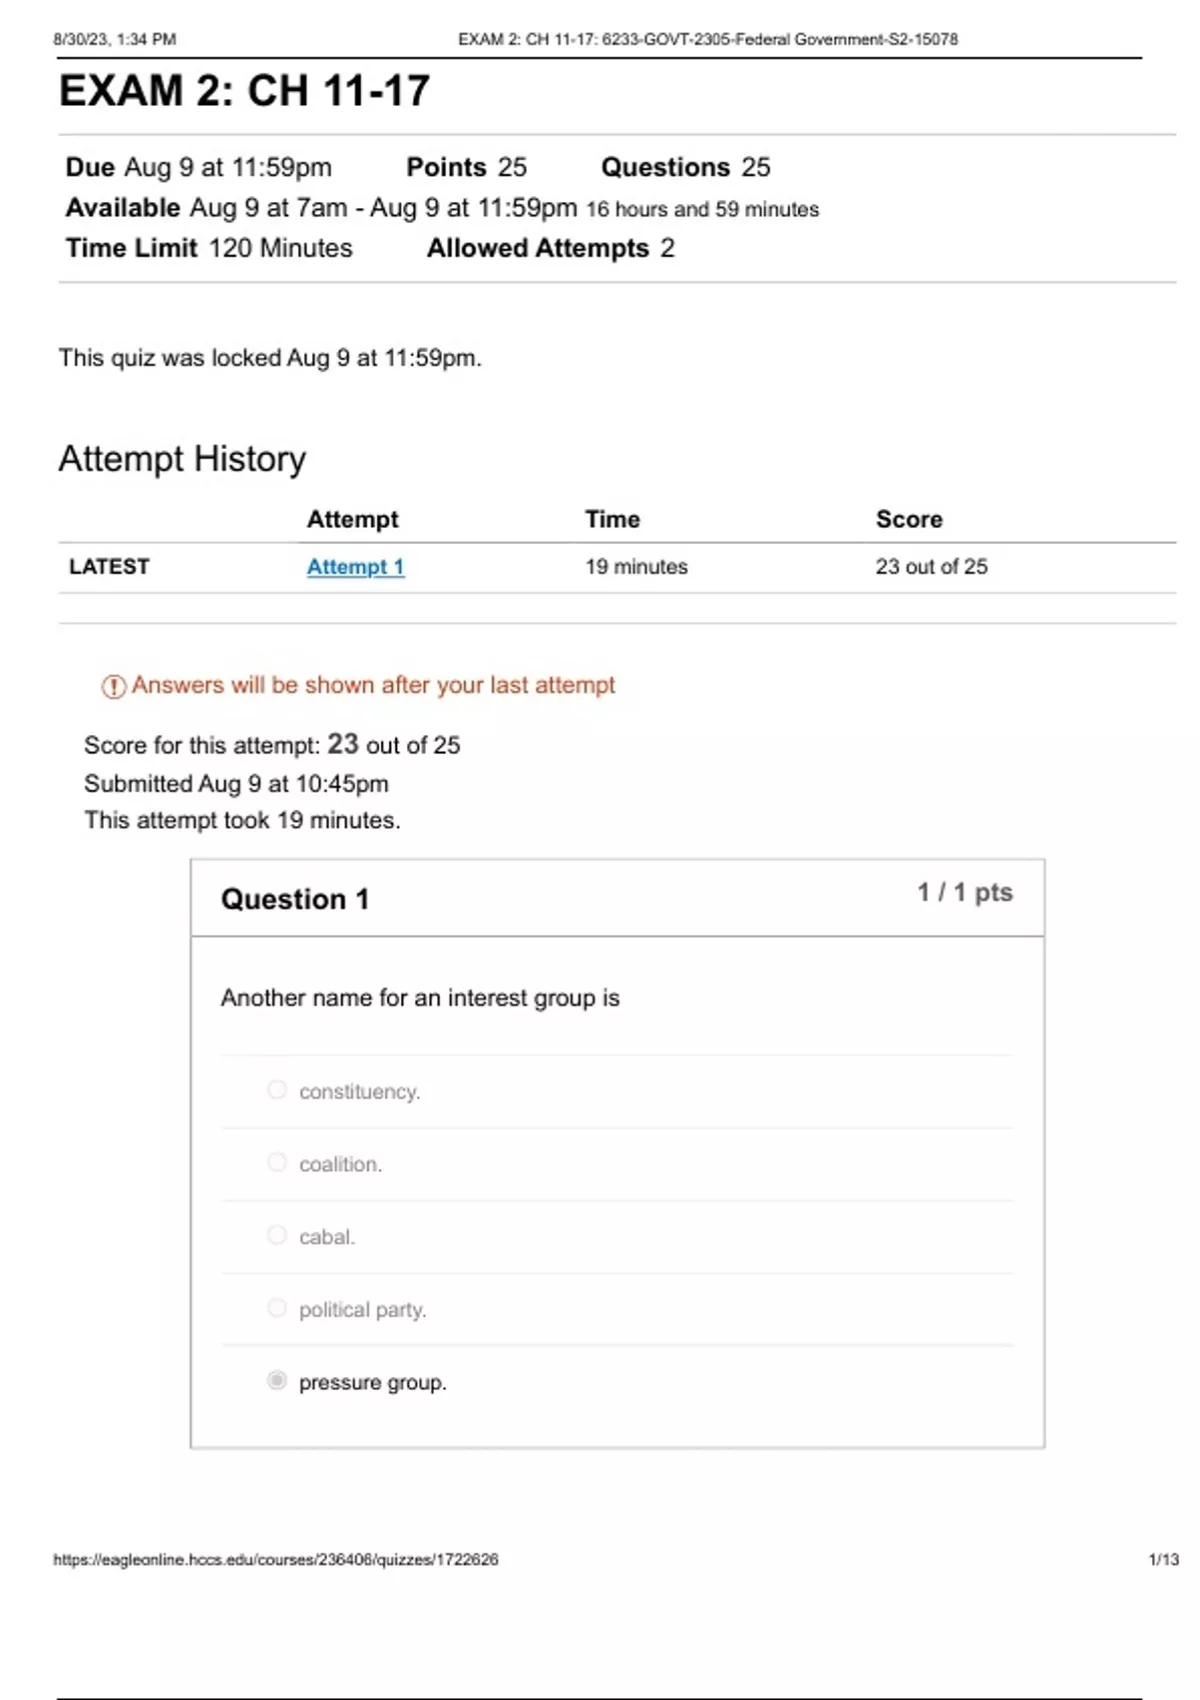
Task: Click the "pressure group." radio button
Action: pos(277,1381)
